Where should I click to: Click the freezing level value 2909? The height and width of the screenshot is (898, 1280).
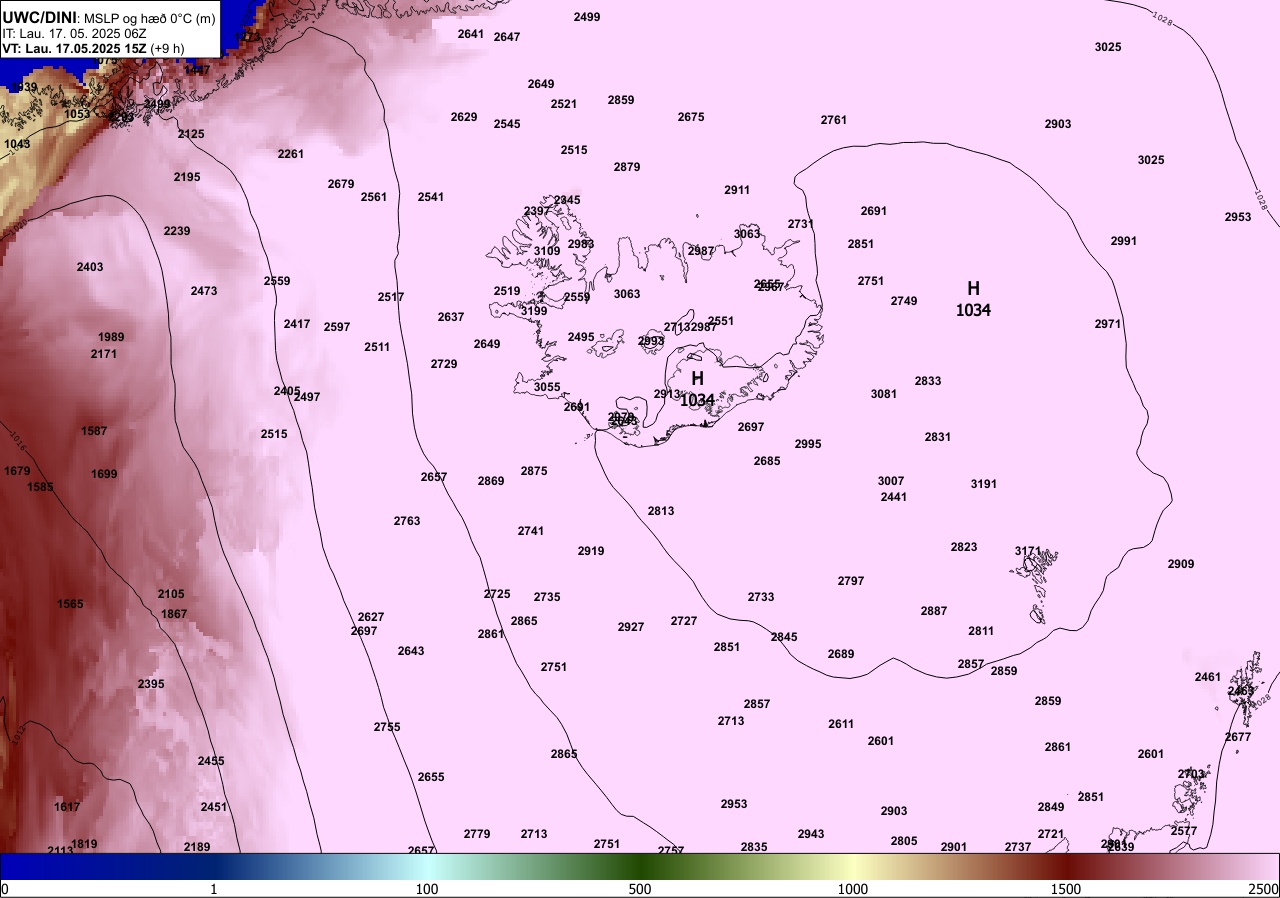[x=1181, y=564]
